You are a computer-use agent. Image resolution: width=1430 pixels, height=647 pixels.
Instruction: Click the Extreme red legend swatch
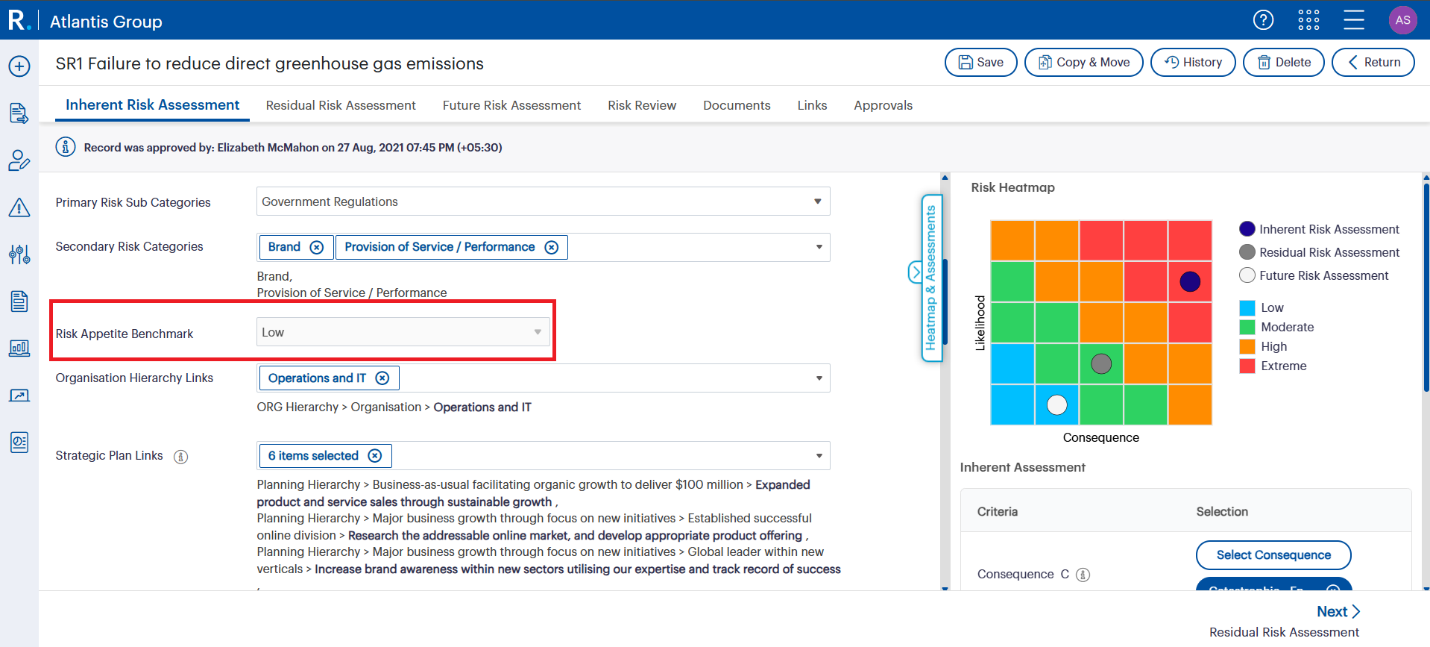click(x=1246, y=366)
